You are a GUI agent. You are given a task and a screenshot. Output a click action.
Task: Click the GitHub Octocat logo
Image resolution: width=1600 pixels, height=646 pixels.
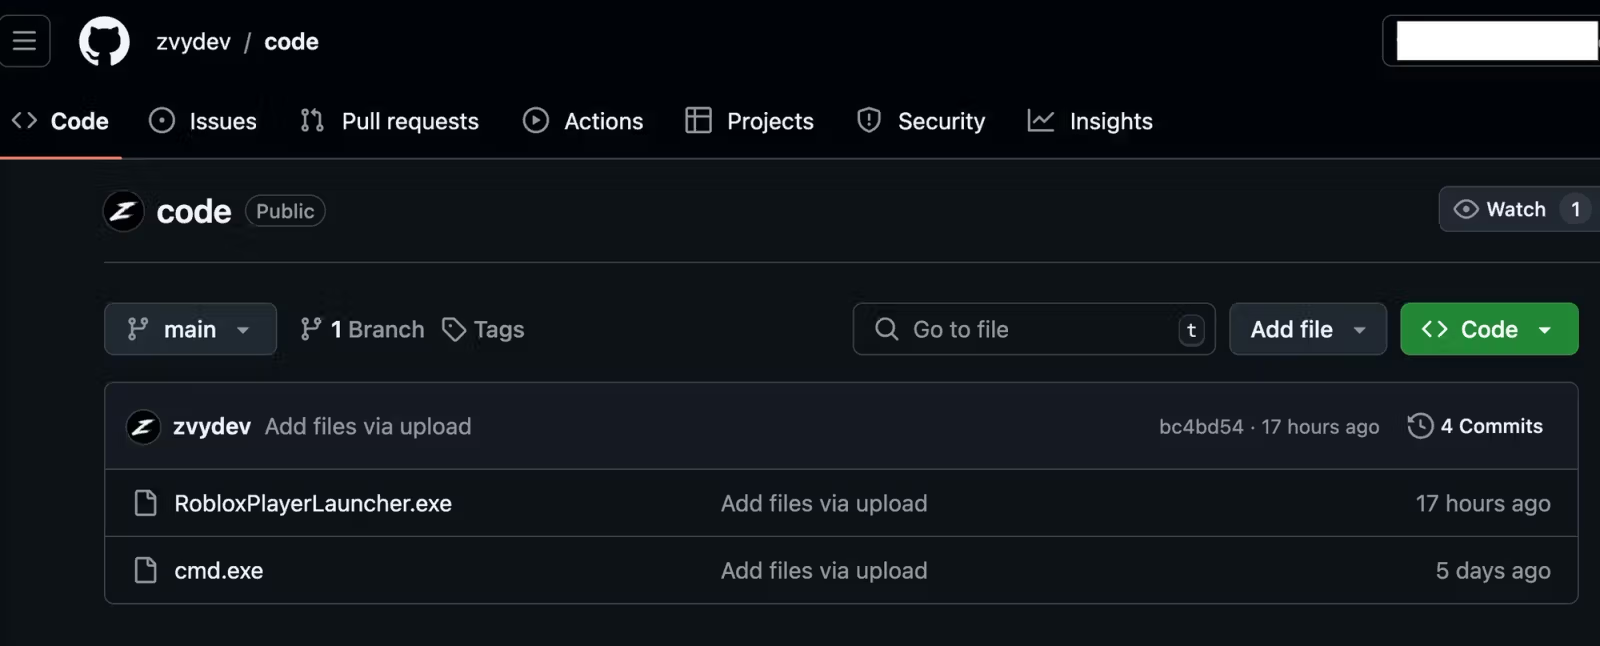point(104,41)
